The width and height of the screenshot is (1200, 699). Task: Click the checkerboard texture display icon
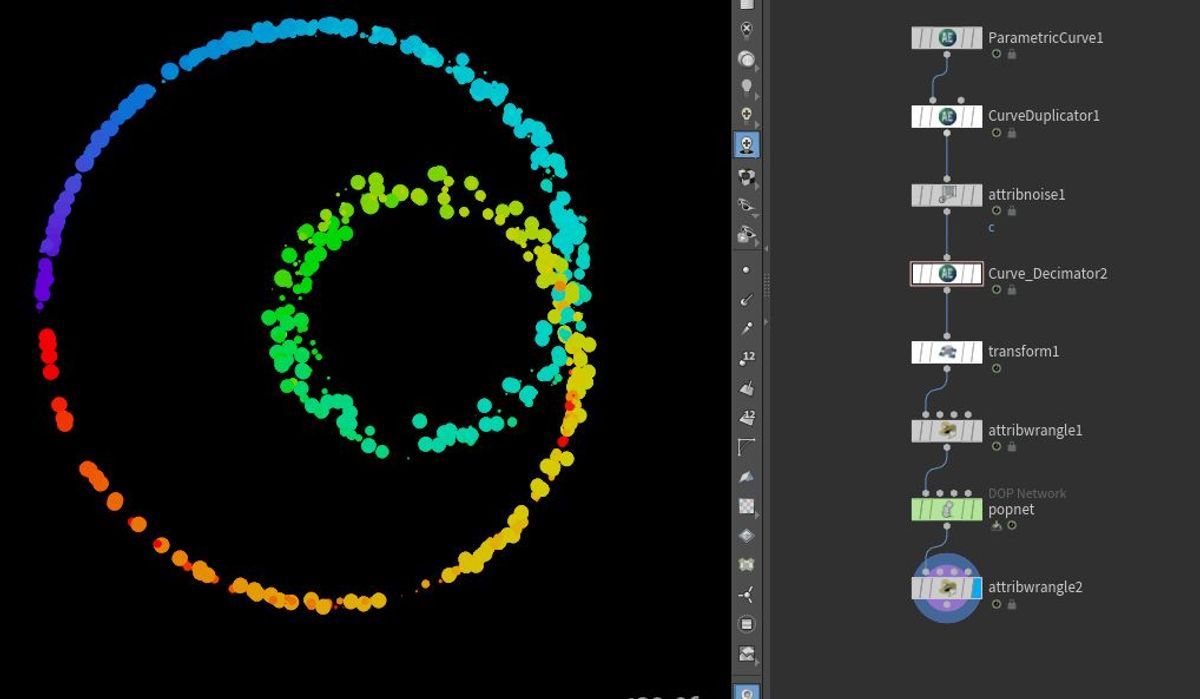point(746,506)
